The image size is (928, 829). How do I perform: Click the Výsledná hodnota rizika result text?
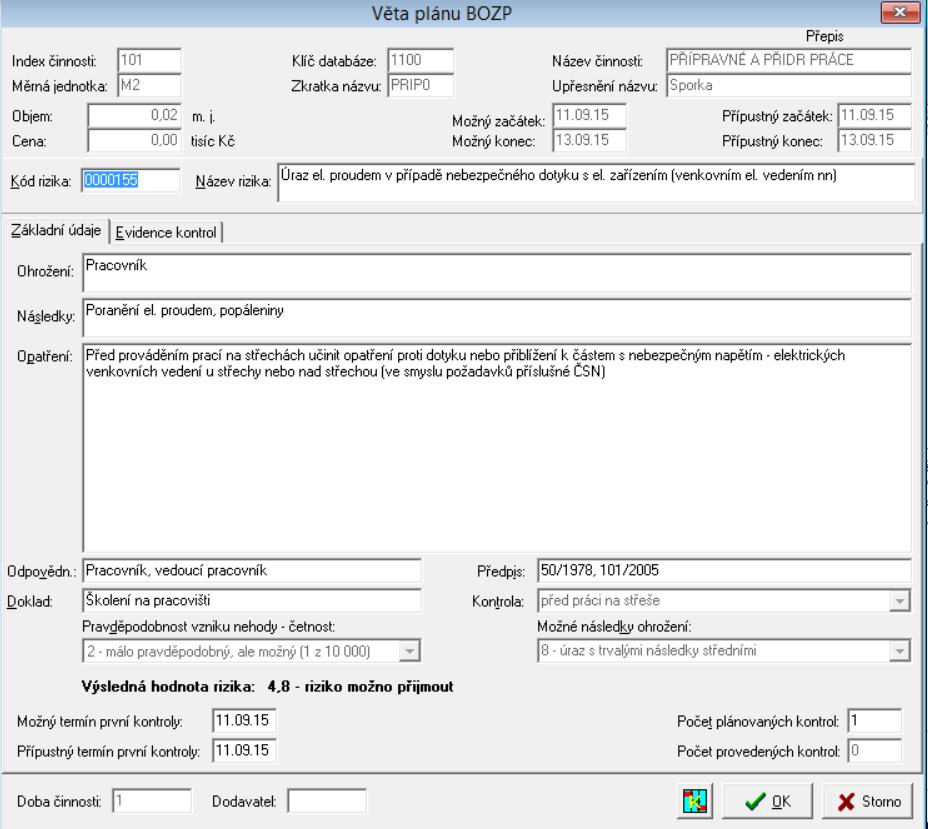pos(268,686)
